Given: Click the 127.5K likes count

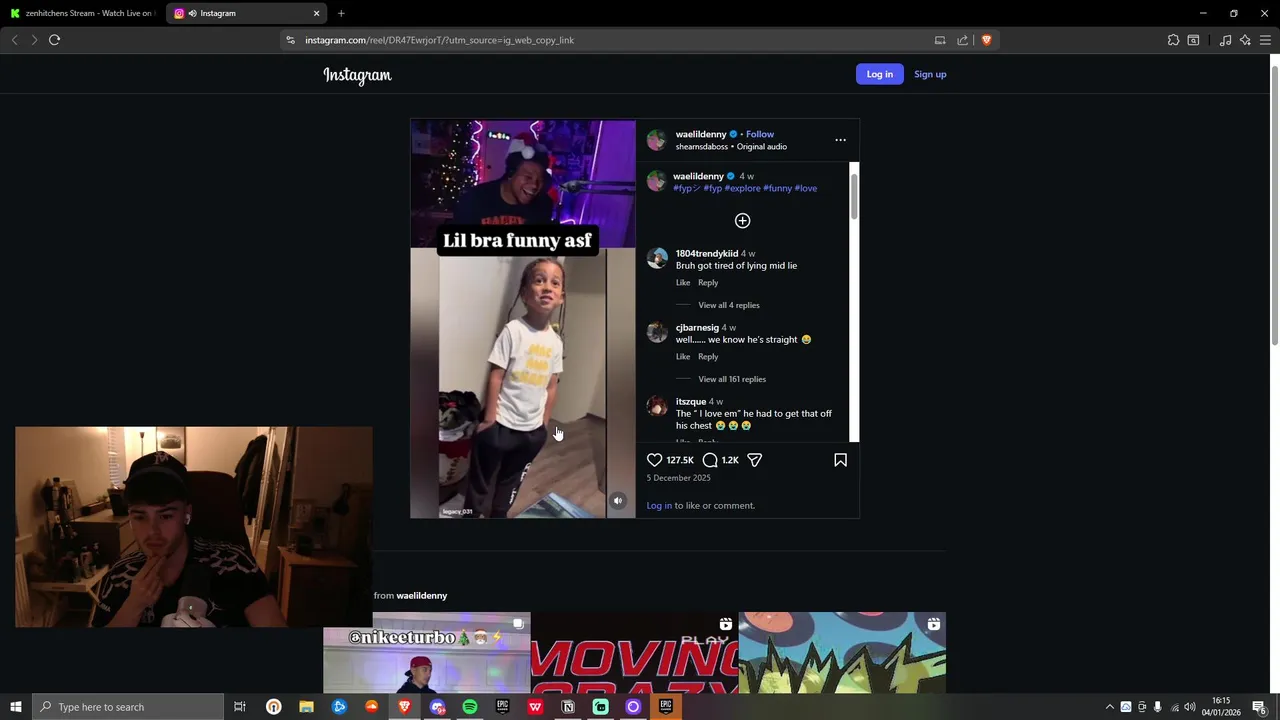Looking at the screenshot, I should (x=680, y=460).
